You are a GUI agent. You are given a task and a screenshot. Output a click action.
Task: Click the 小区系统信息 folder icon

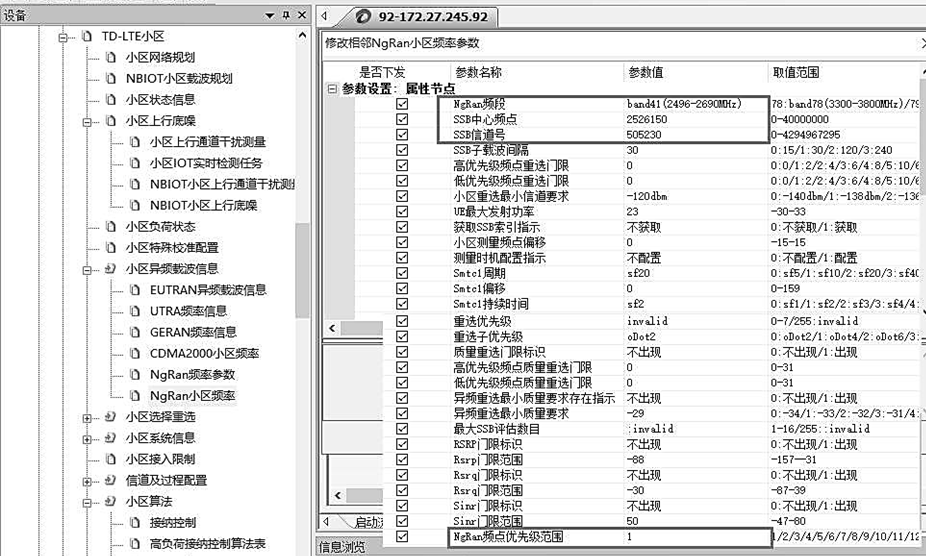coord(110,438)
